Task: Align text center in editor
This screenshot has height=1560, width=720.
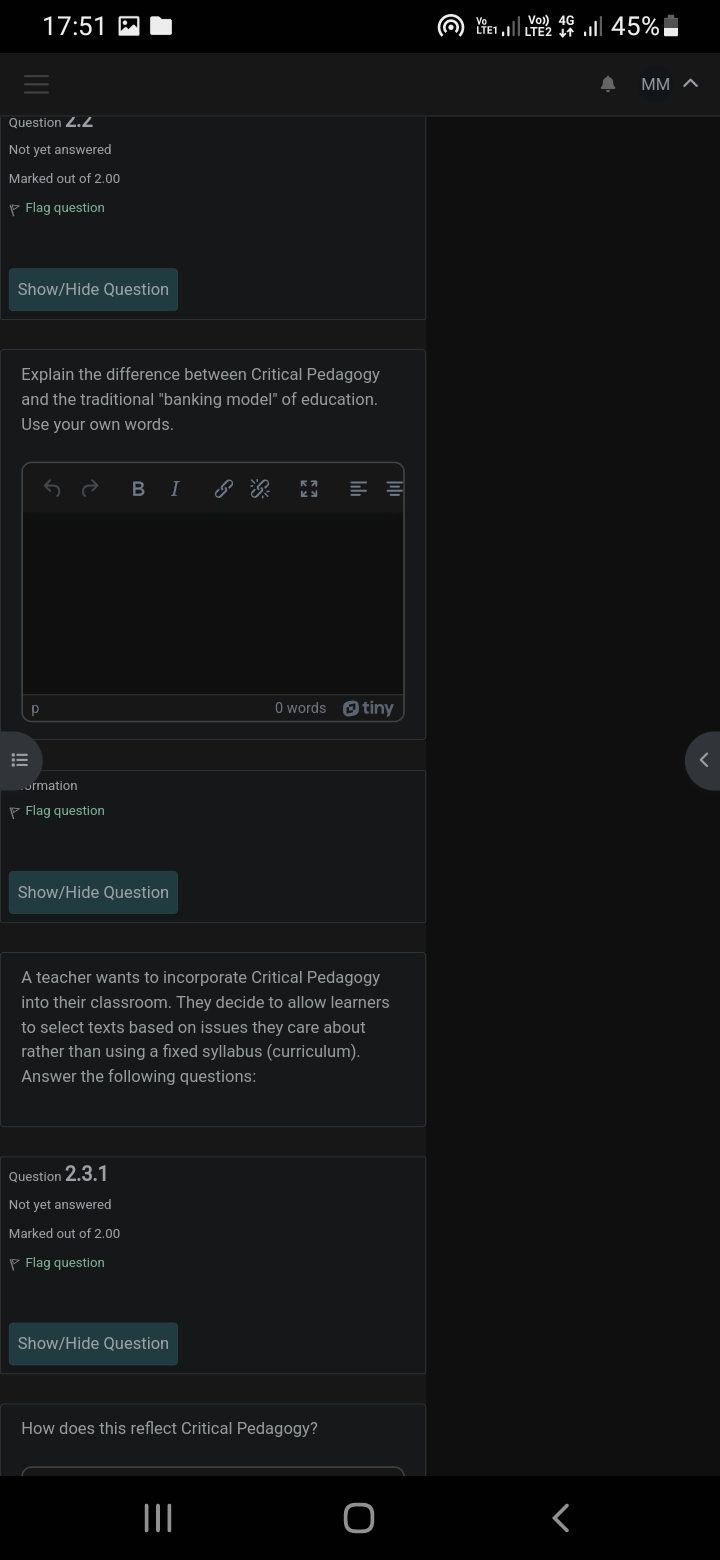Action: pyautogui.click(x=394, y=488)
